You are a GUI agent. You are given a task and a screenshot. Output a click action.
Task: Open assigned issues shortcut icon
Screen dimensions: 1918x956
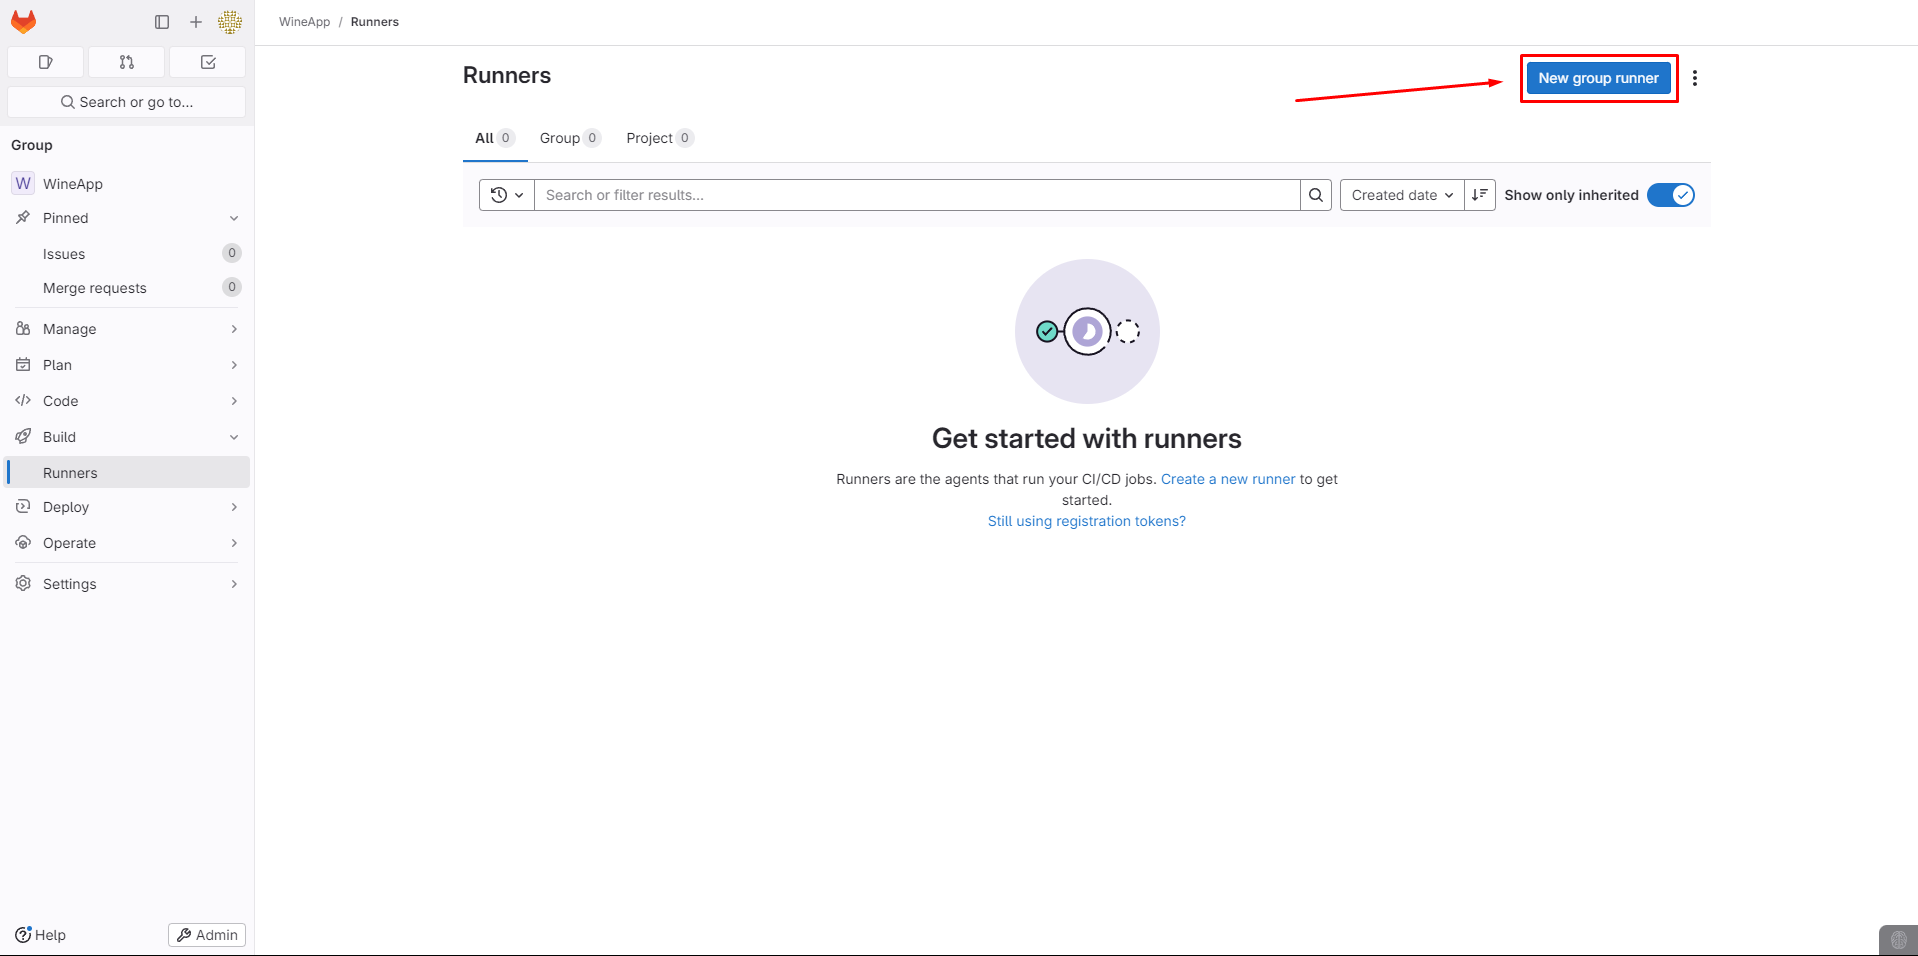point(46,62)
